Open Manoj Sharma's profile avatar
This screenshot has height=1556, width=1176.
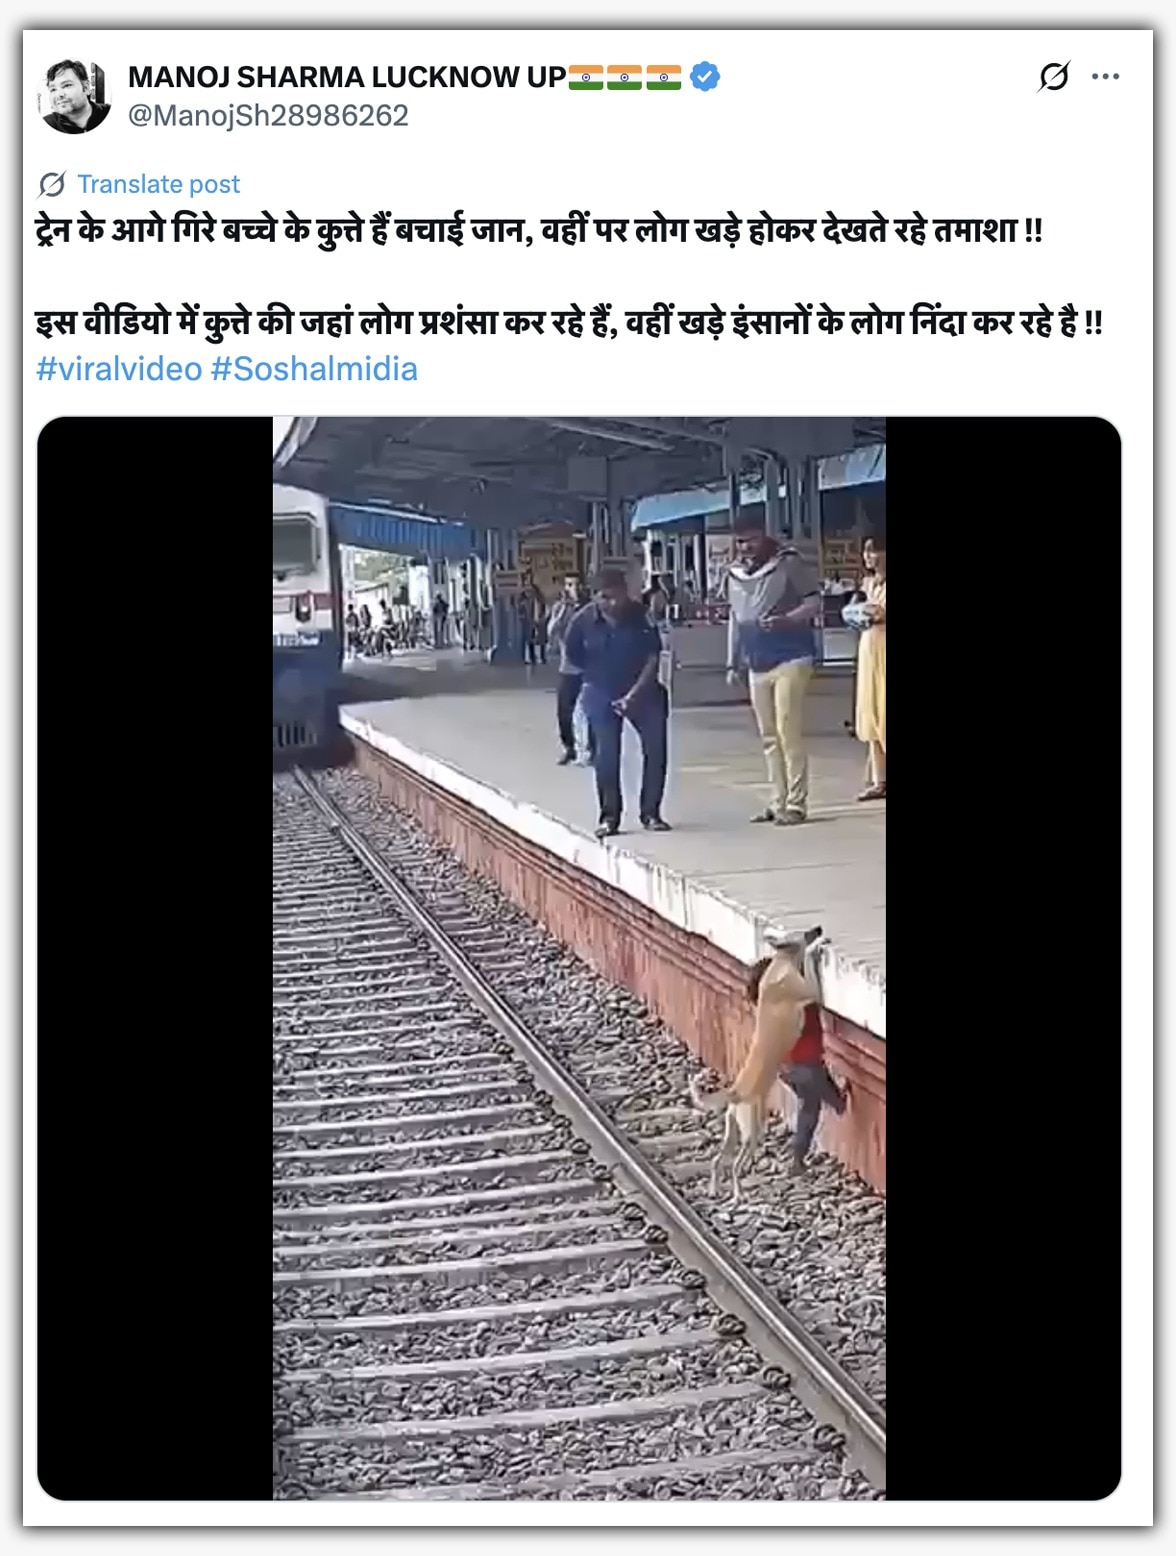[75, 96]
